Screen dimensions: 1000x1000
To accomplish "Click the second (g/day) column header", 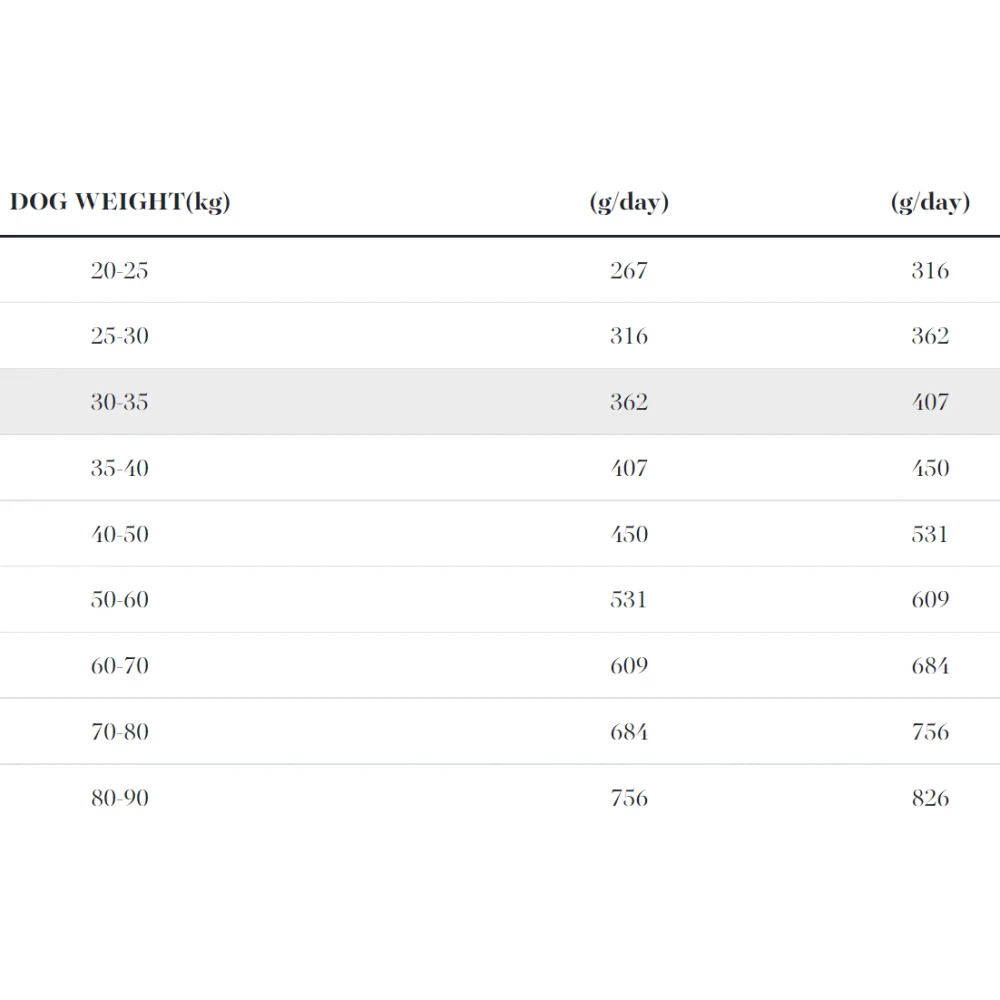I will pos(930,202).
